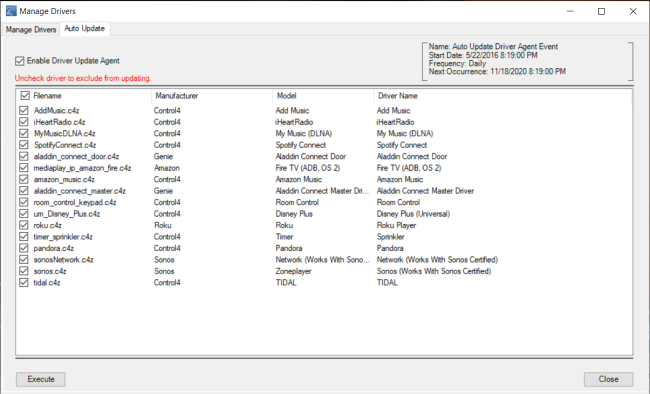Click the Fire TV (ADB, OS 2) model cell

(308, 168)
